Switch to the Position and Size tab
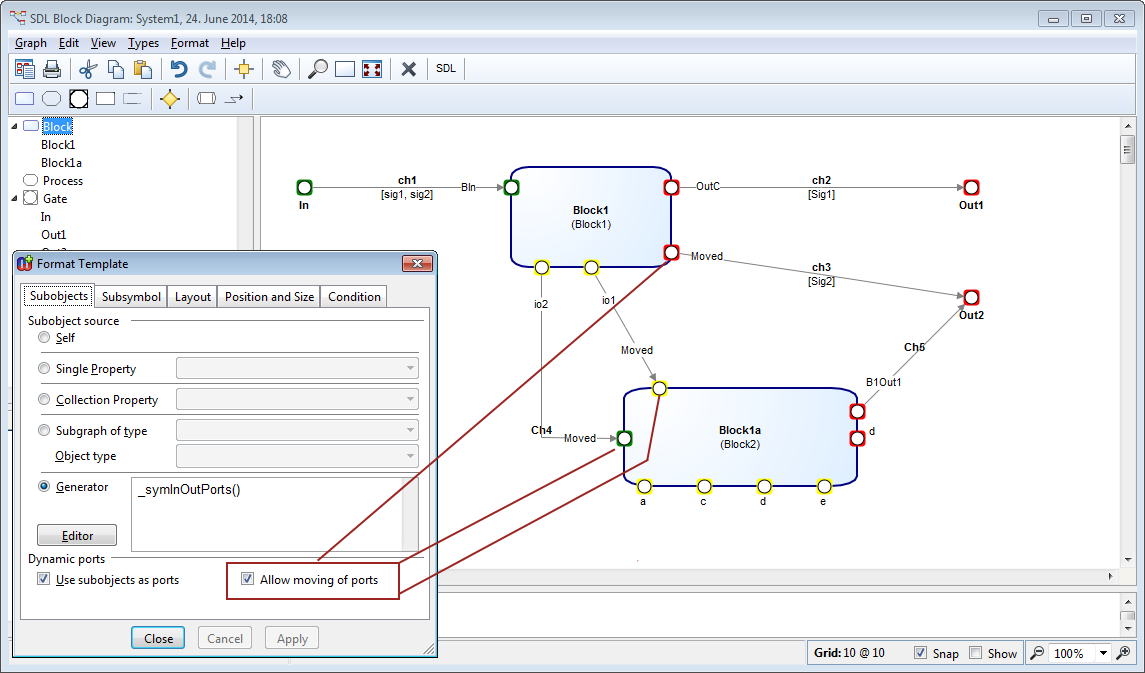The image size is (1145, 673). (269, 297)
